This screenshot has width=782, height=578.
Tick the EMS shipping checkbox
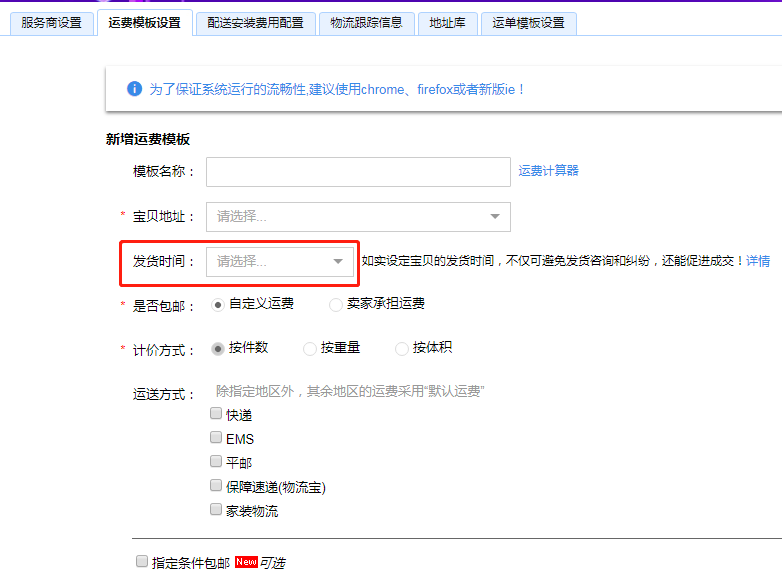point(216,438)
